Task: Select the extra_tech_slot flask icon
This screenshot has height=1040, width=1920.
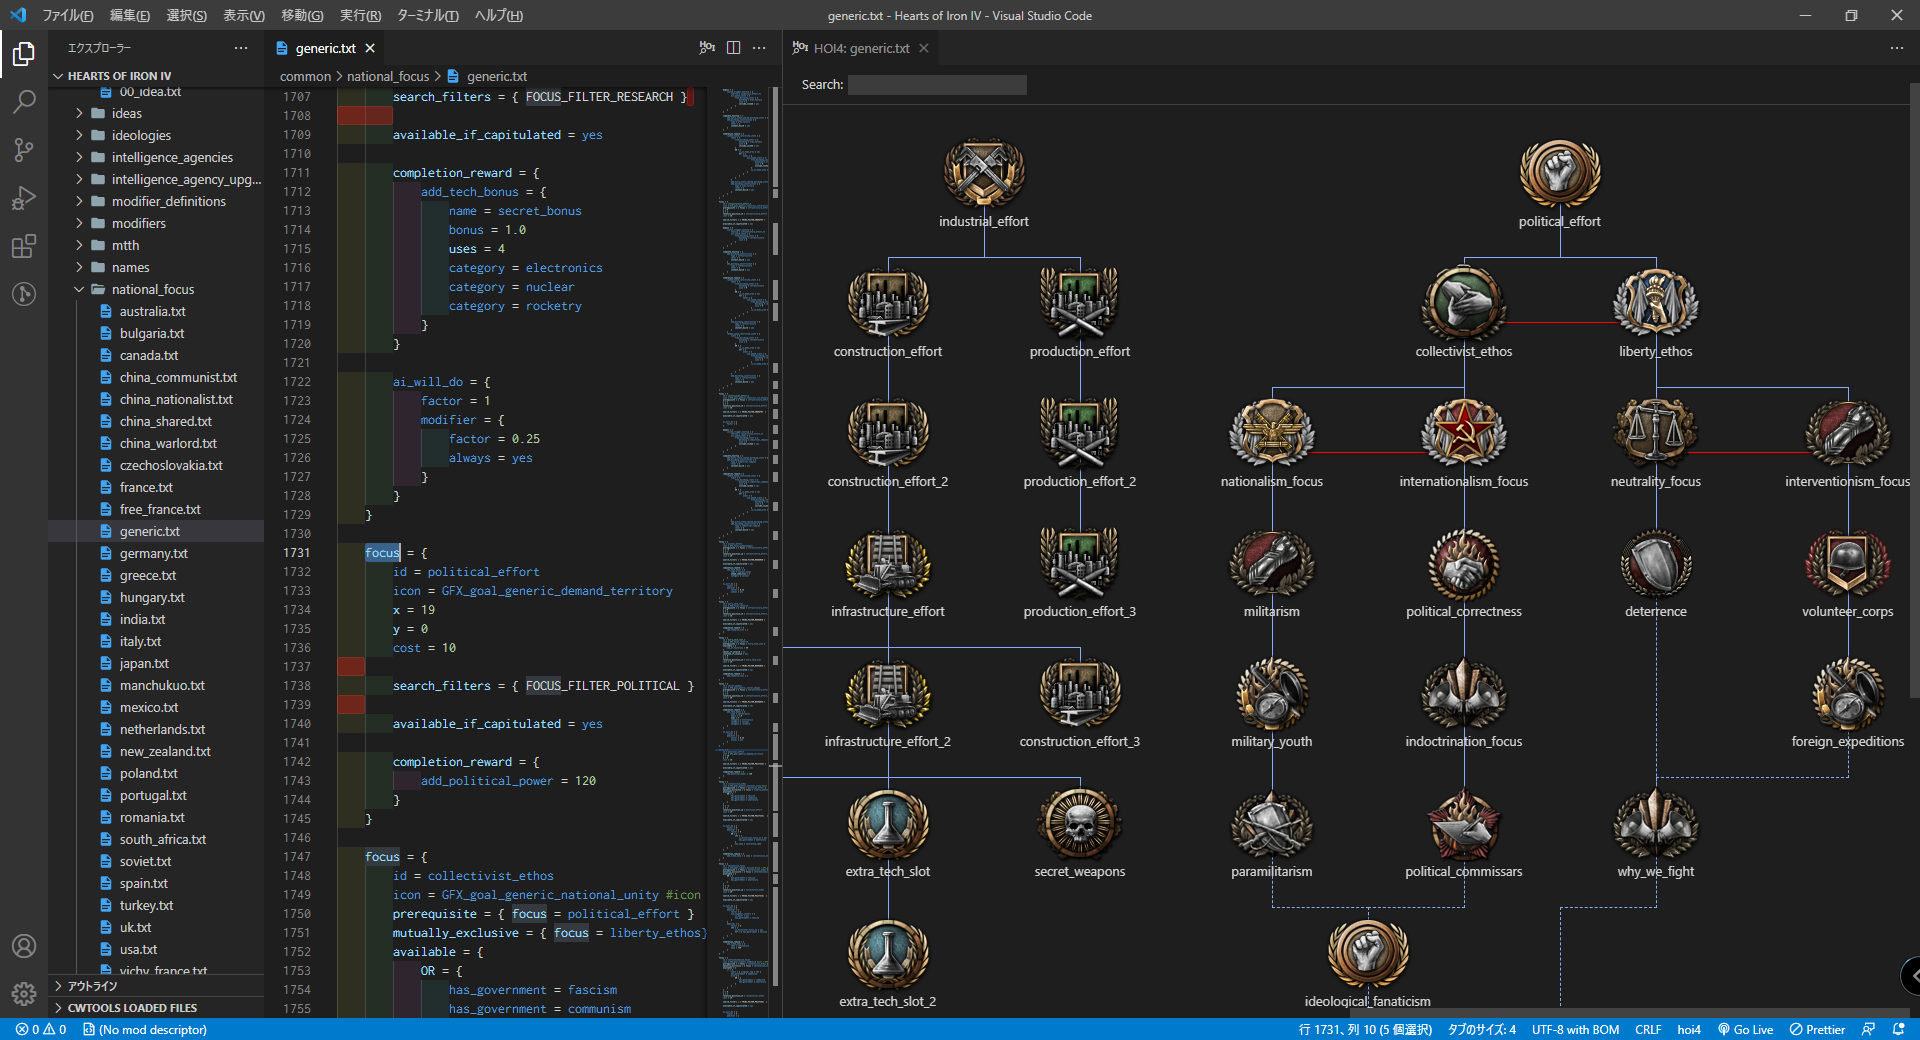Action: (888, 823)
